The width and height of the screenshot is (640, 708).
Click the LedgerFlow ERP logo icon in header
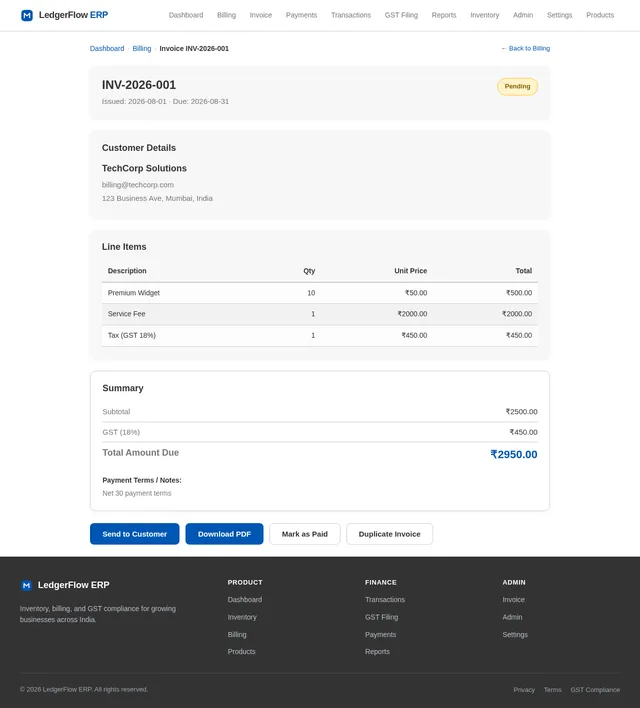[27, 15]
